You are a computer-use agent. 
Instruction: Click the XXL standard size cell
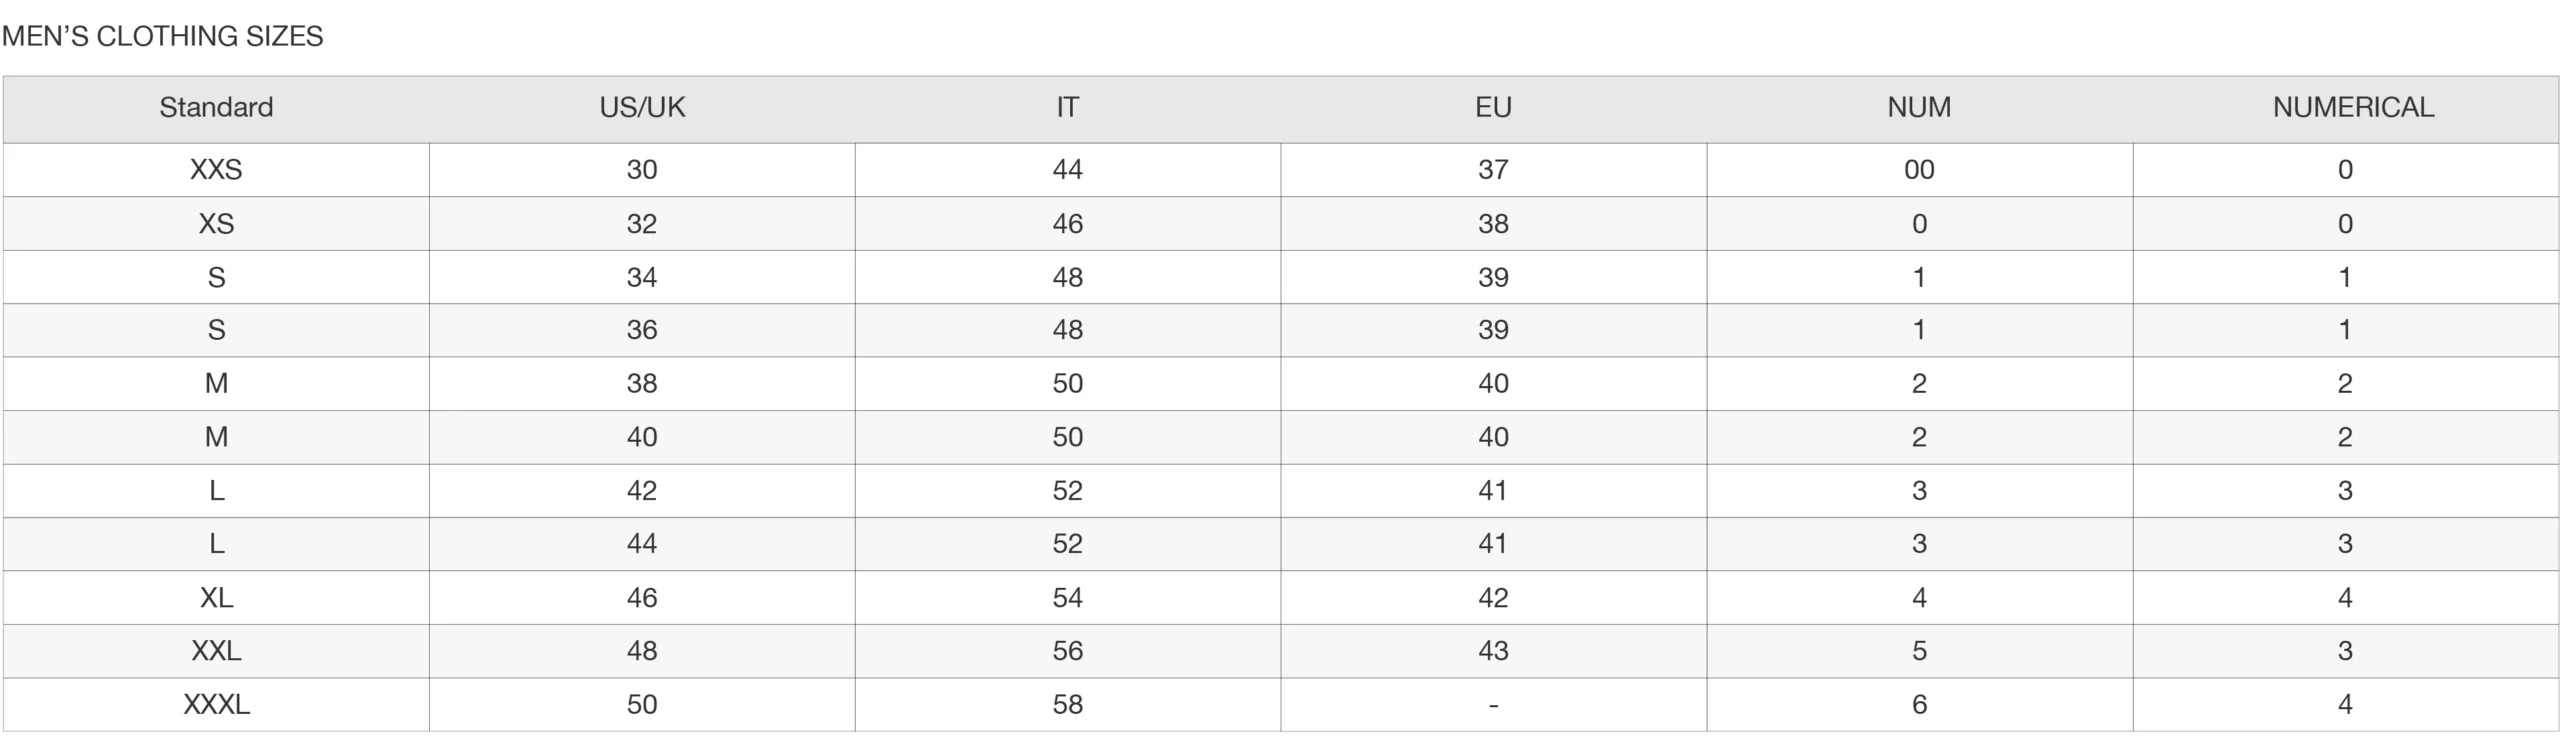pyautogui.click(x=216, y=651)
